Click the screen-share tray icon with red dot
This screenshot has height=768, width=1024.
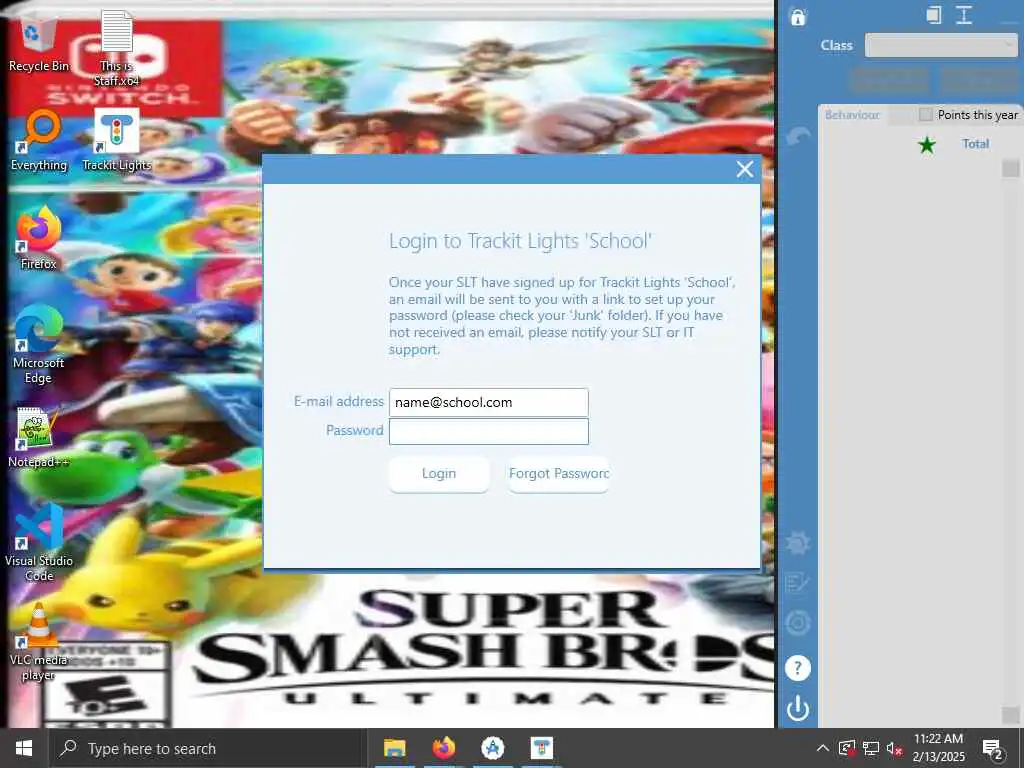[x=847, y=748]
